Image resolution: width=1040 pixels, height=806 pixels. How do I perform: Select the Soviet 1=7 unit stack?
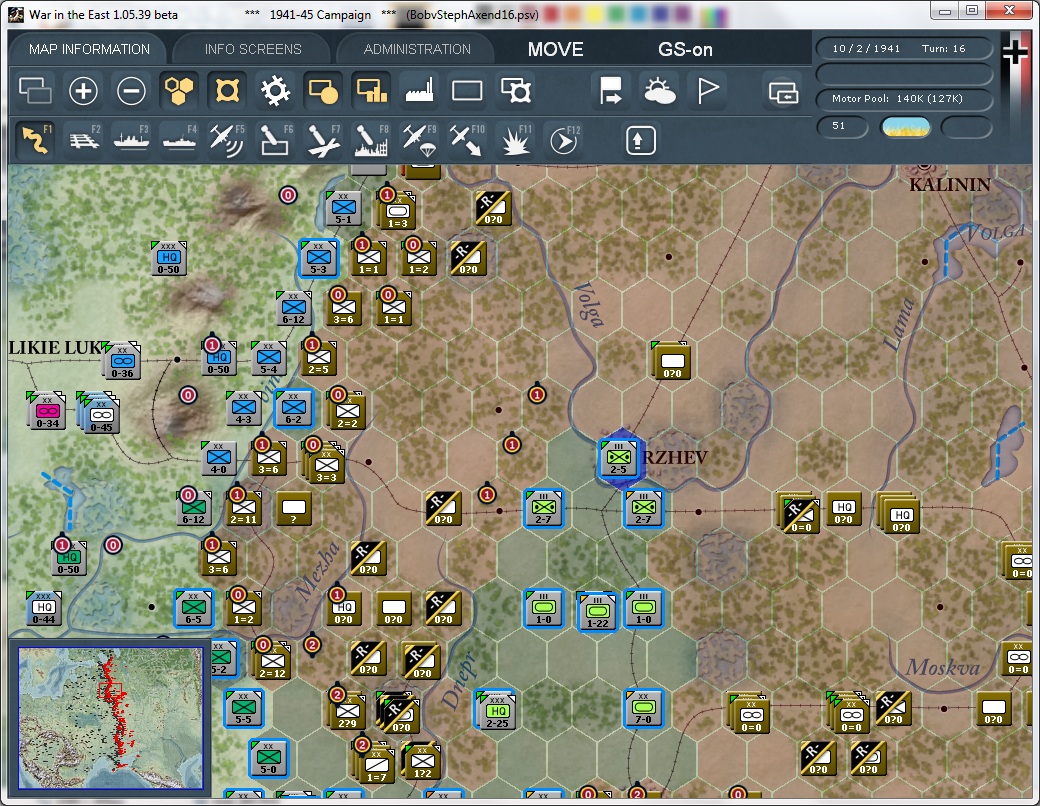pyautogui.click(x=375, y=764)
